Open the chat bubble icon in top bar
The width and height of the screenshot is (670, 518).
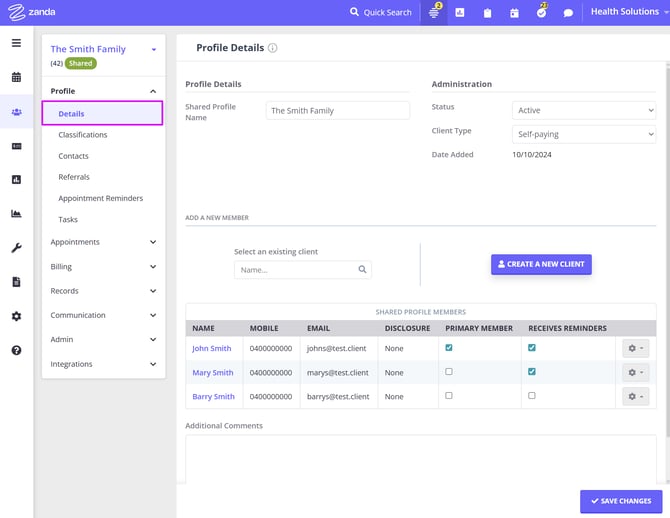[x=568, y=13]
